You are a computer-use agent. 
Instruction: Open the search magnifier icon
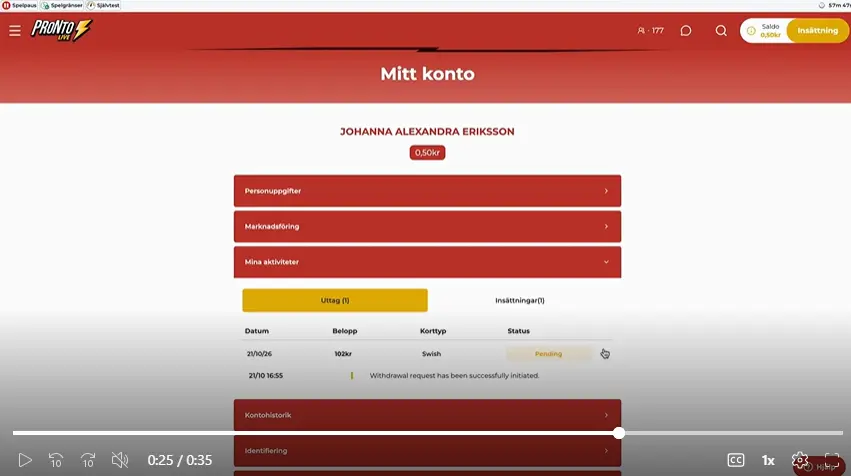[x=721, y=31]
